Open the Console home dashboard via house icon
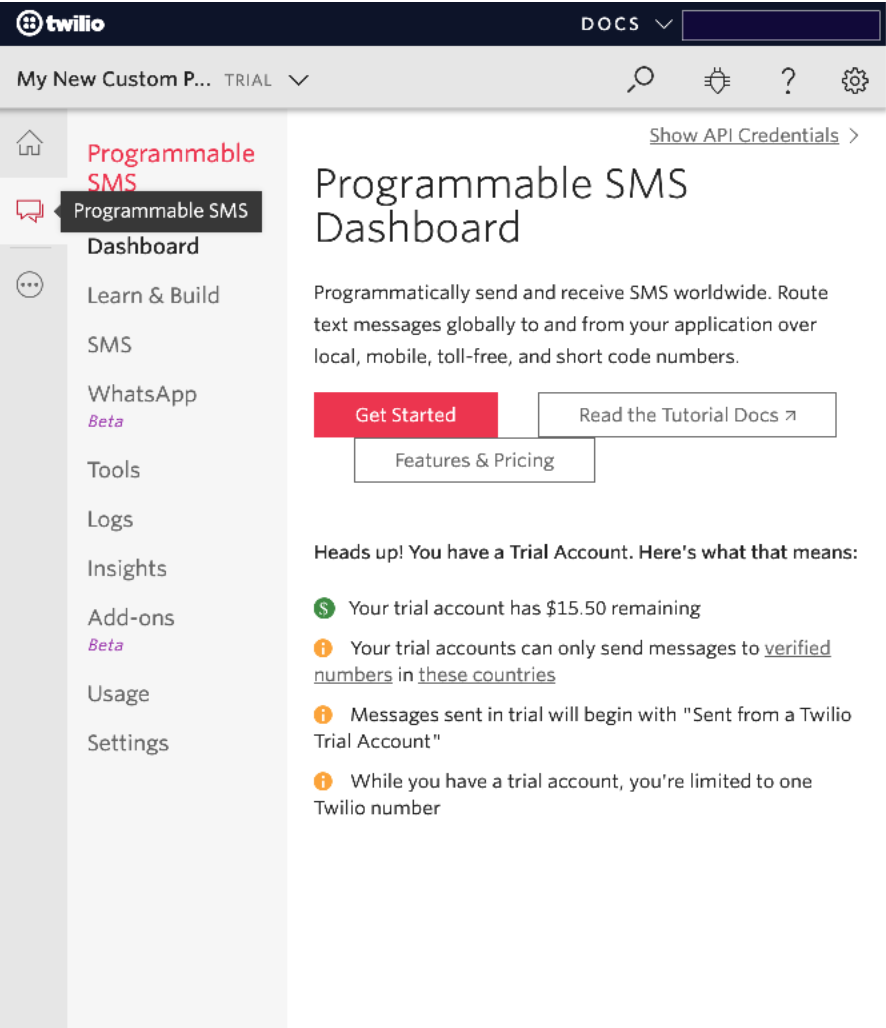The image size is (886, 1028). tap(31, 144)
